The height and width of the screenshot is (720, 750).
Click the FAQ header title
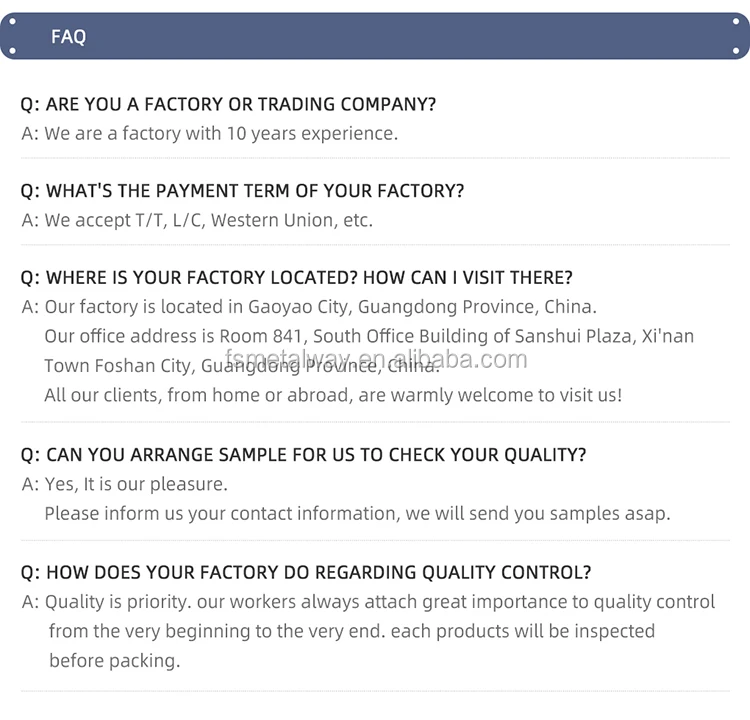tap(68, 37)
